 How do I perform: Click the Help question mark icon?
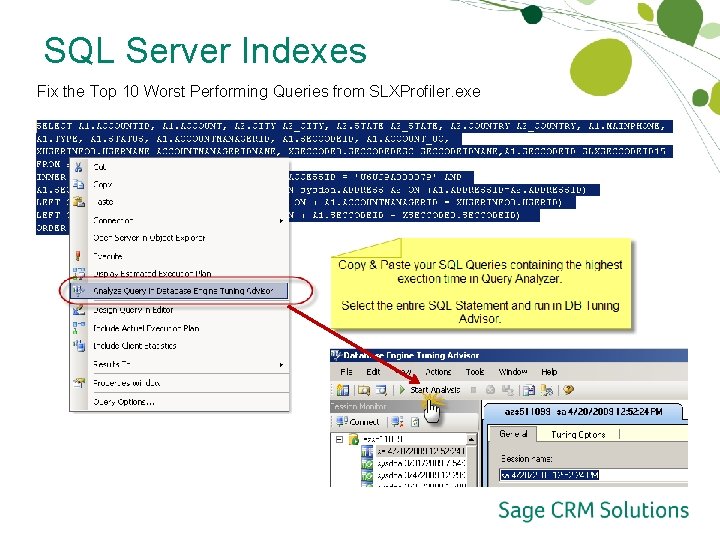point(568,390)
